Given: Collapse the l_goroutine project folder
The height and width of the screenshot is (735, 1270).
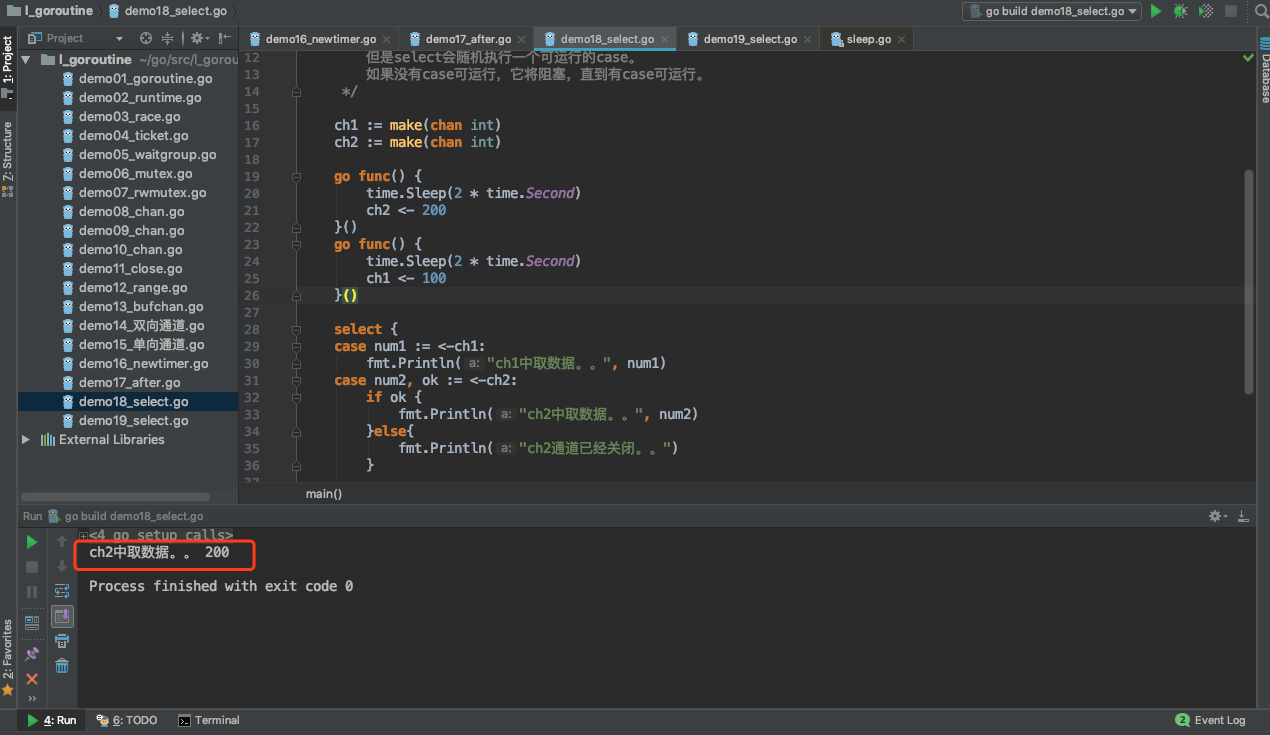Looking at the screenshot, I should [x=27, y=60].
